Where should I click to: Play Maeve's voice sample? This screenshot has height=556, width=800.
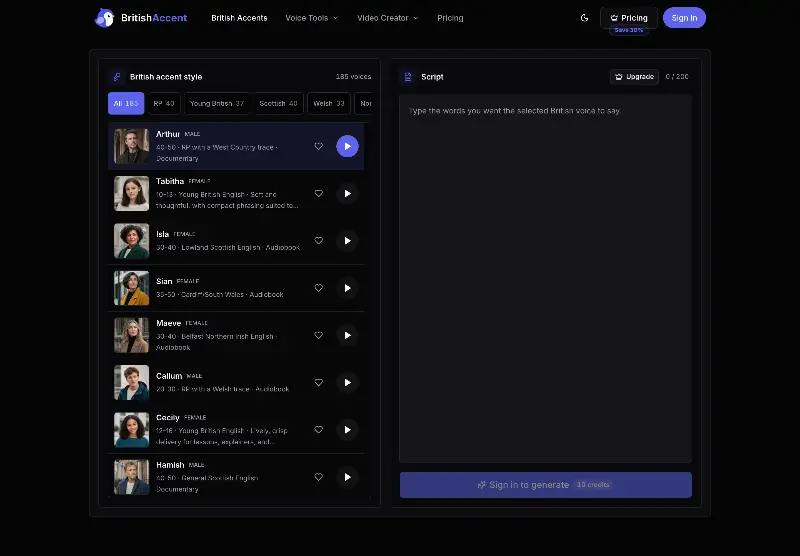point(347,336)
